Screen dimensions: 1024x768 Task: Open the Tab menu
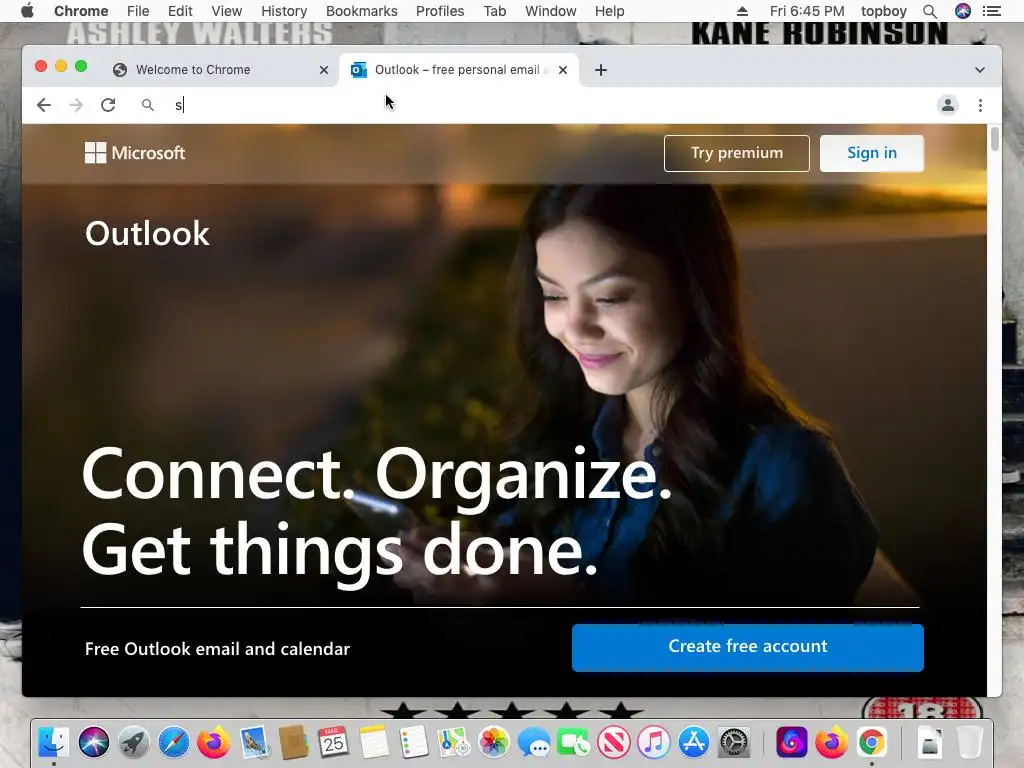pos(494,11)
